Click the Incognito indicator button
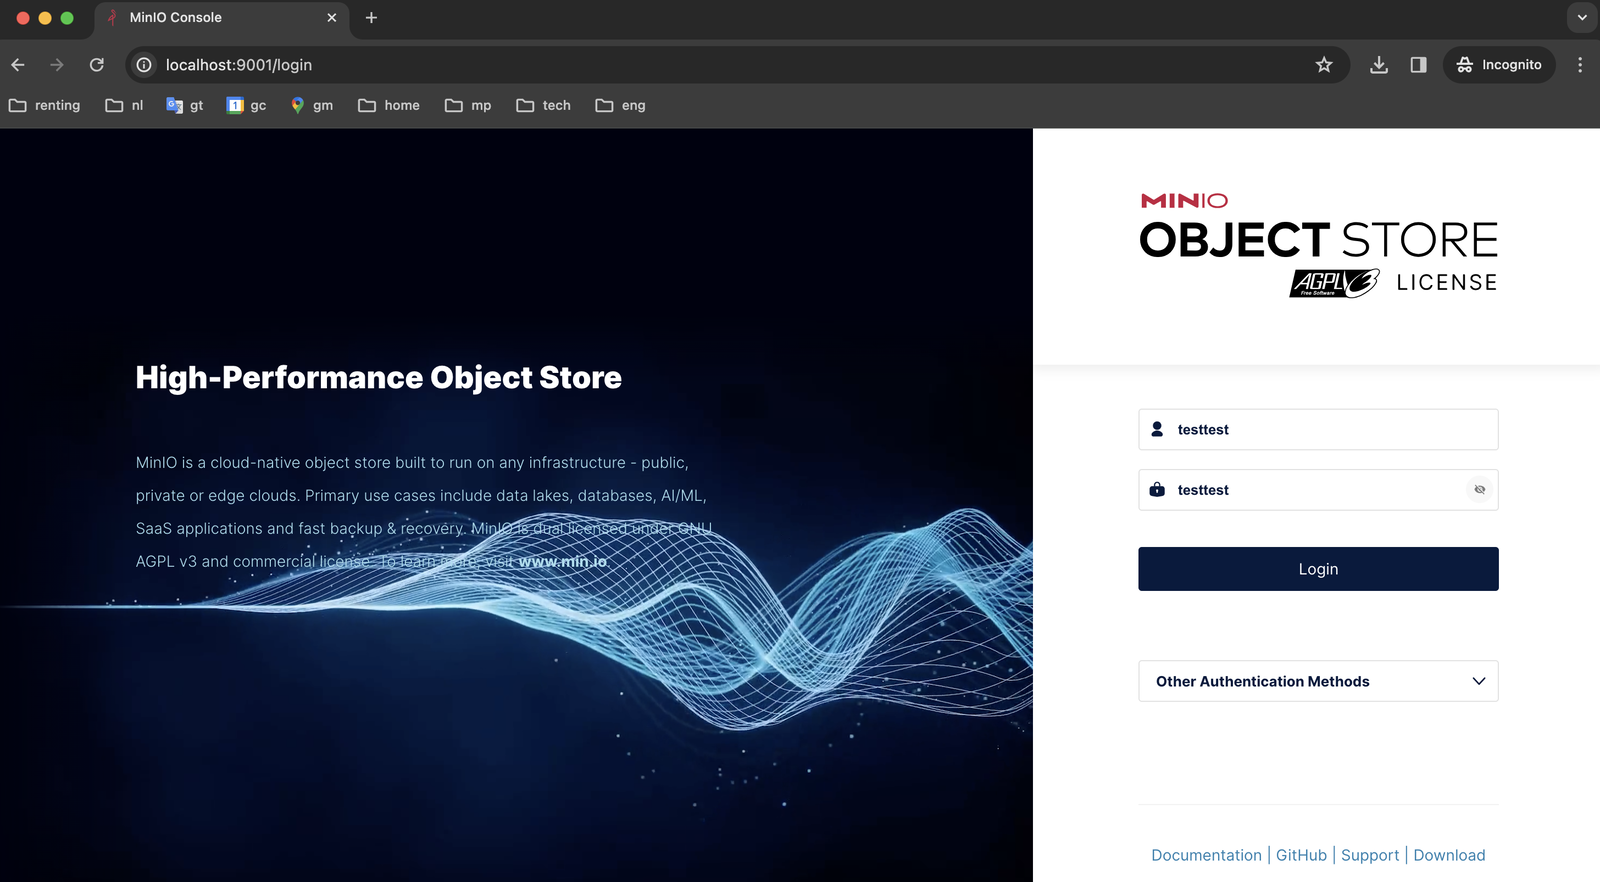This screenshot has height=882, width=1600. [x=1499, y=65]
